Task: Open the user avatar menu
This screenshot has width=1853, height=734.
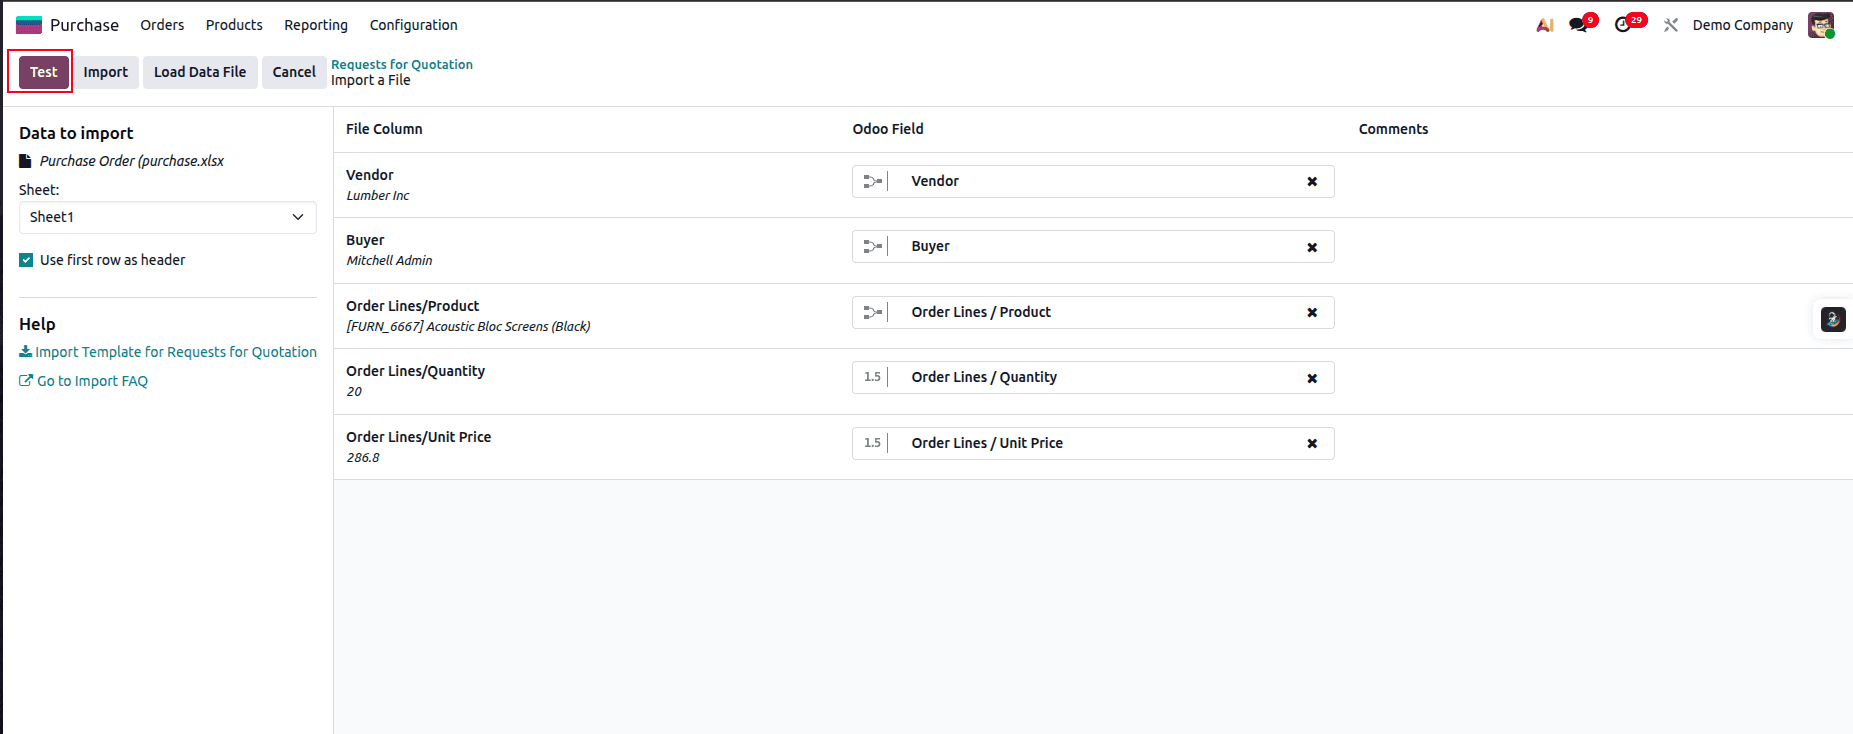Action: click(1820, 25)
